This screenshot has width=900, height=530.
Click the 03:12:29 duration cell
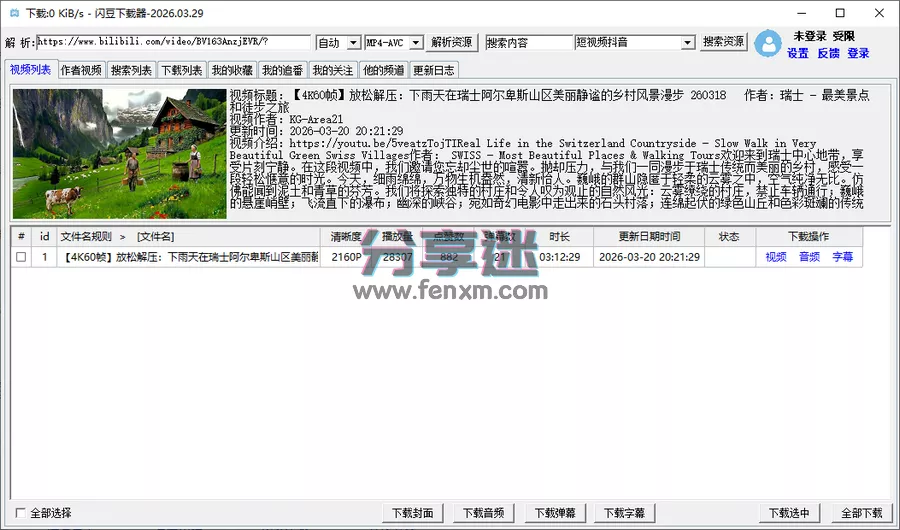pos(560,257)
